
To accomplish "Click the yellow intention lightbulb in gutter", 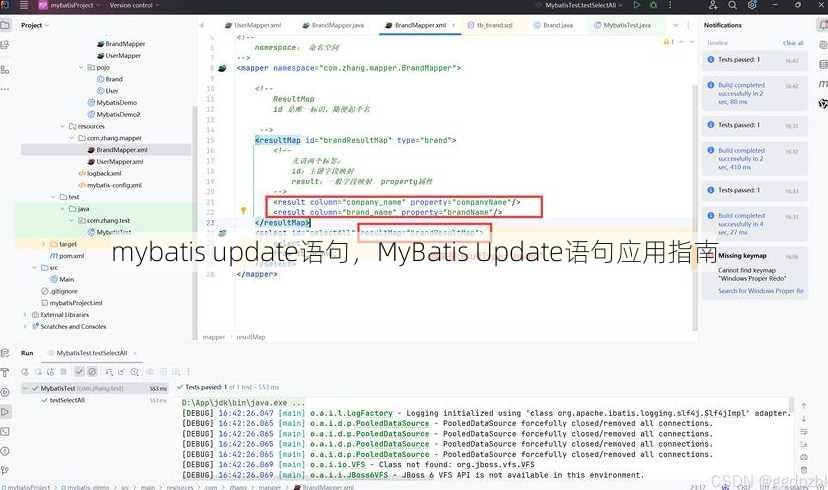I will pyautogui.click(x=243, y=210).
